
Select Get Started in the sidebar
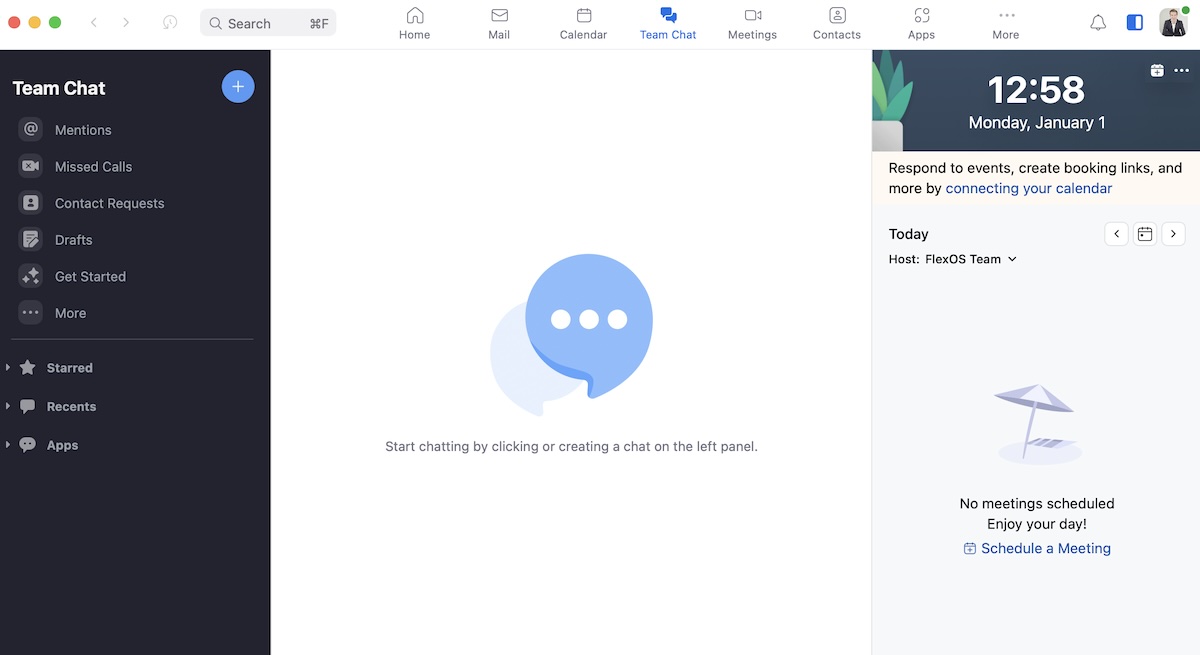[x=90, y=276]
